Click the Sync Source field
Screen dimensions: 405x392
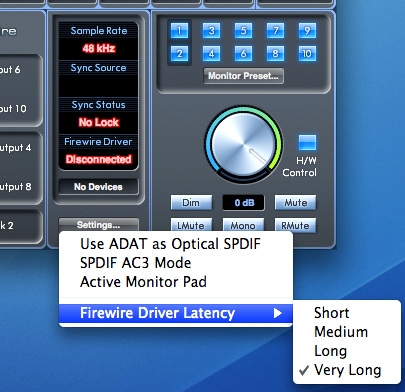pyautogui.click(x=99, y=86)
